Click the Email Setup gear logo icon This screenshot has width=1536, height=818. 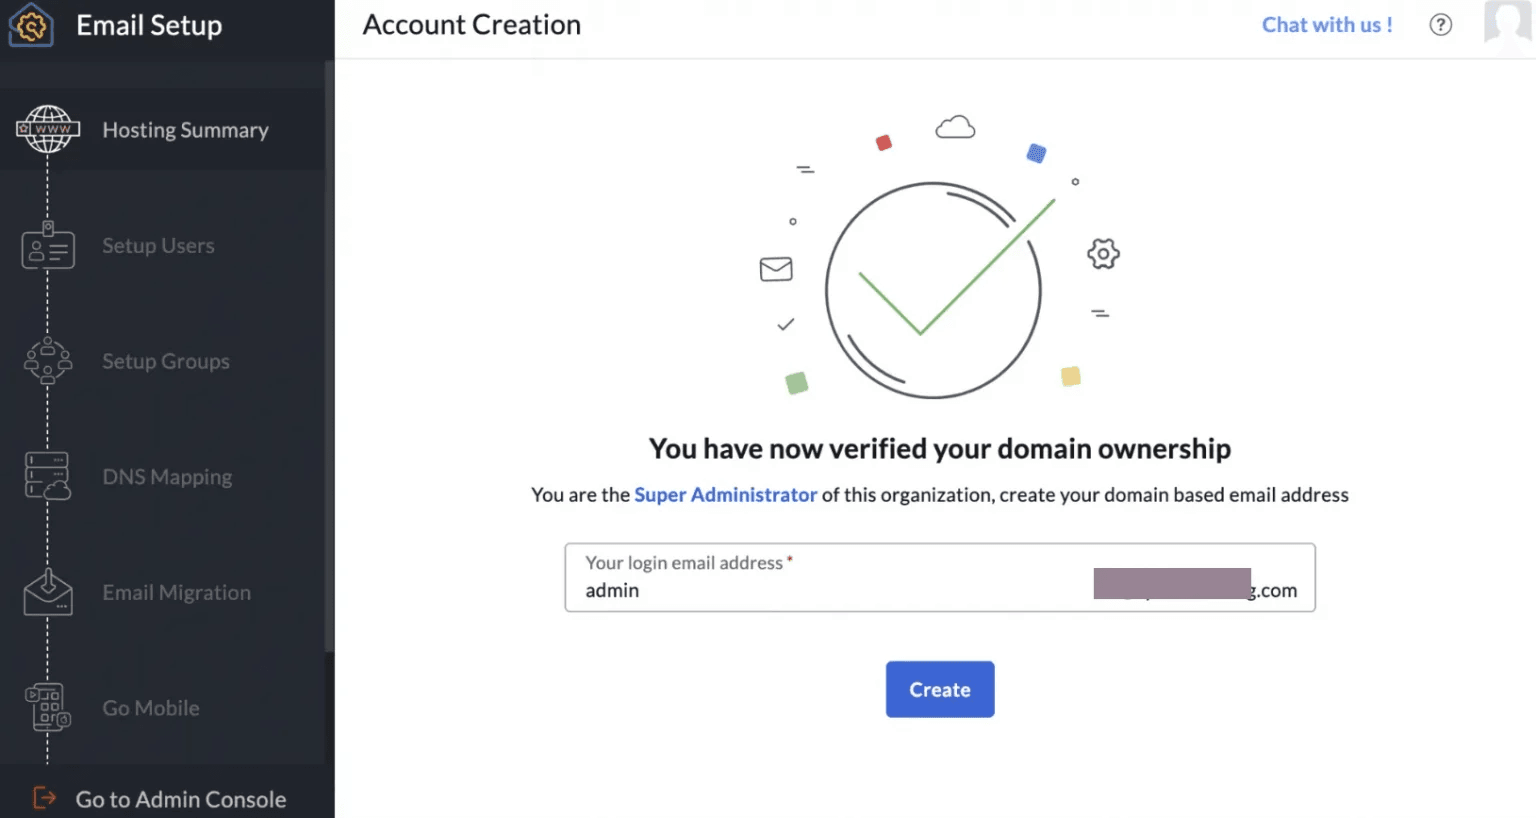coord(30,25)
